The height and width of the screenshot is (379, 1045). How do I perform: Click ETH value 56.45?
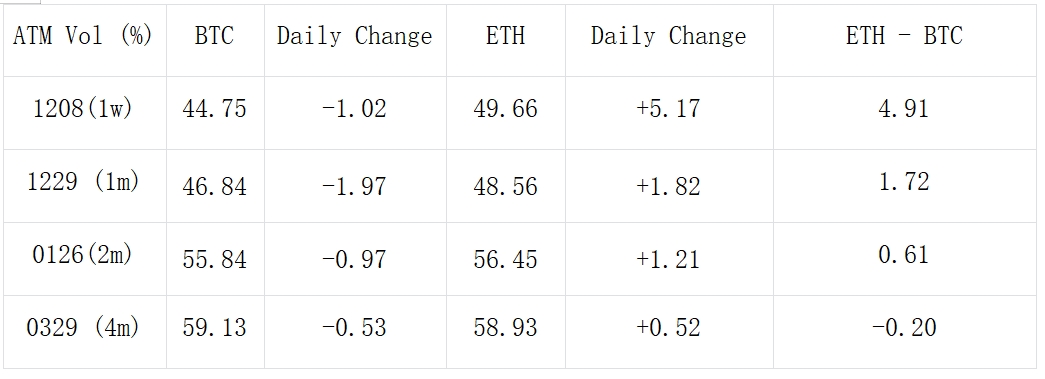pyautogui.click(x=505, y=258)
